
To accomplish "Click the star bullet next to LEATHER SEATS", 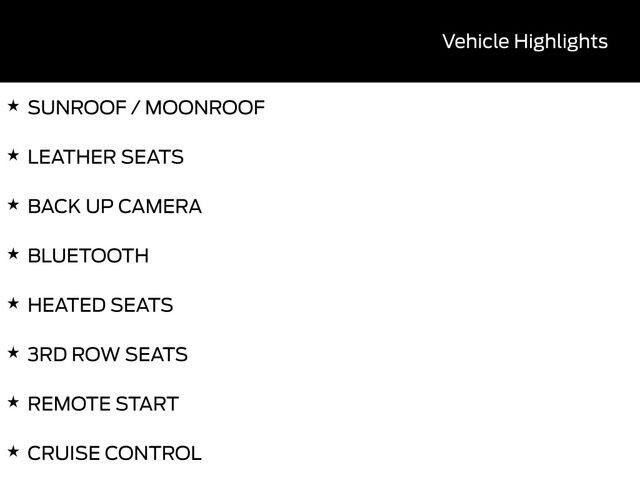I will point(13,155).
